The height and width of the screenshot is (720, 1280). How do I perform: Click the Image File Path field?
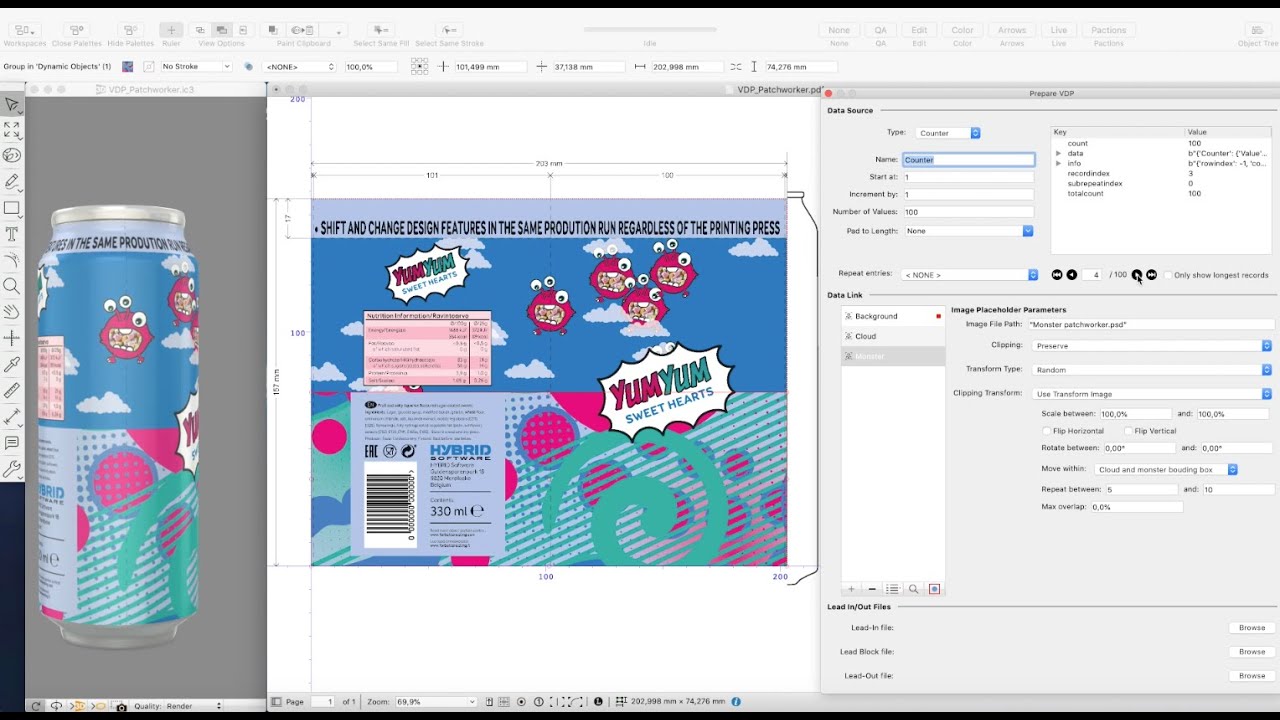[1150, 325]
